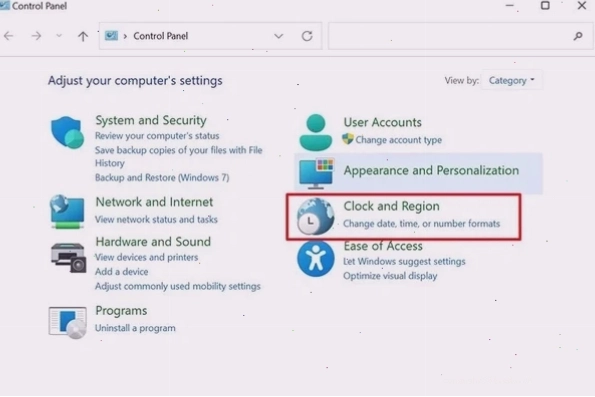This screenshot has height=397, width=595.
Task: Open Network and Internet heading
Action: pos(154,202)
